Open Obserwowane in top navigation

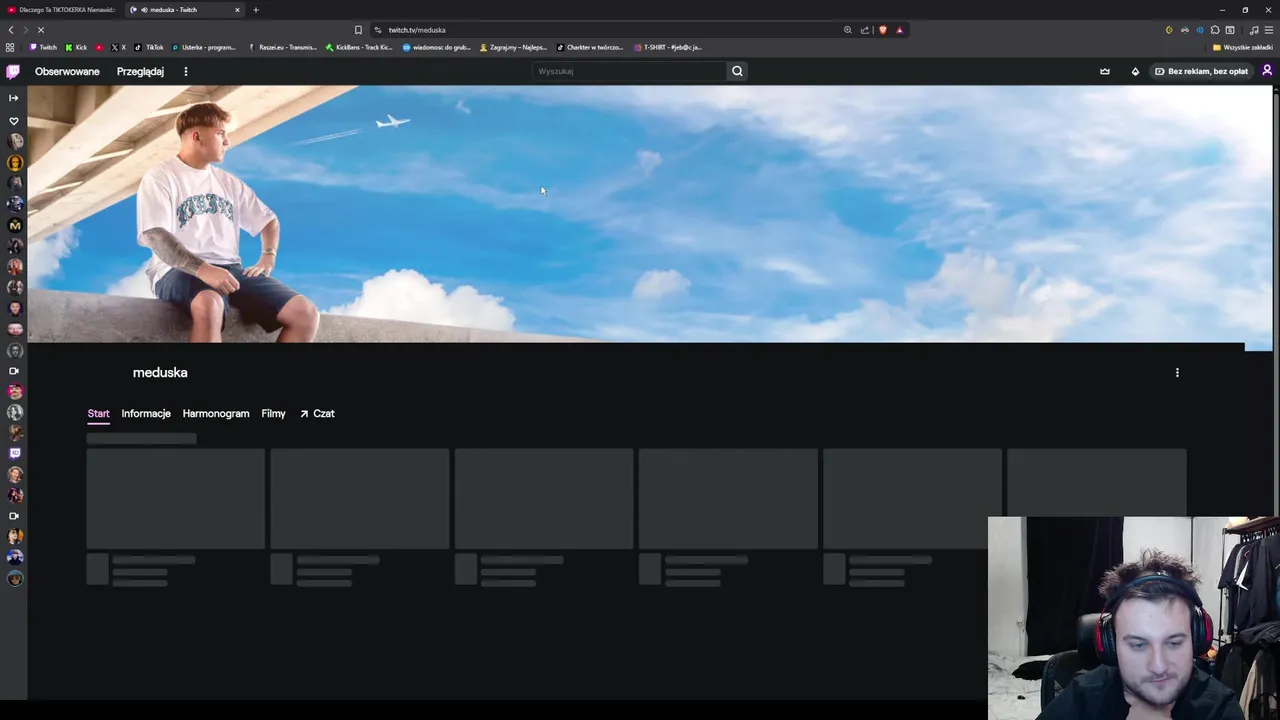(67, 71)
